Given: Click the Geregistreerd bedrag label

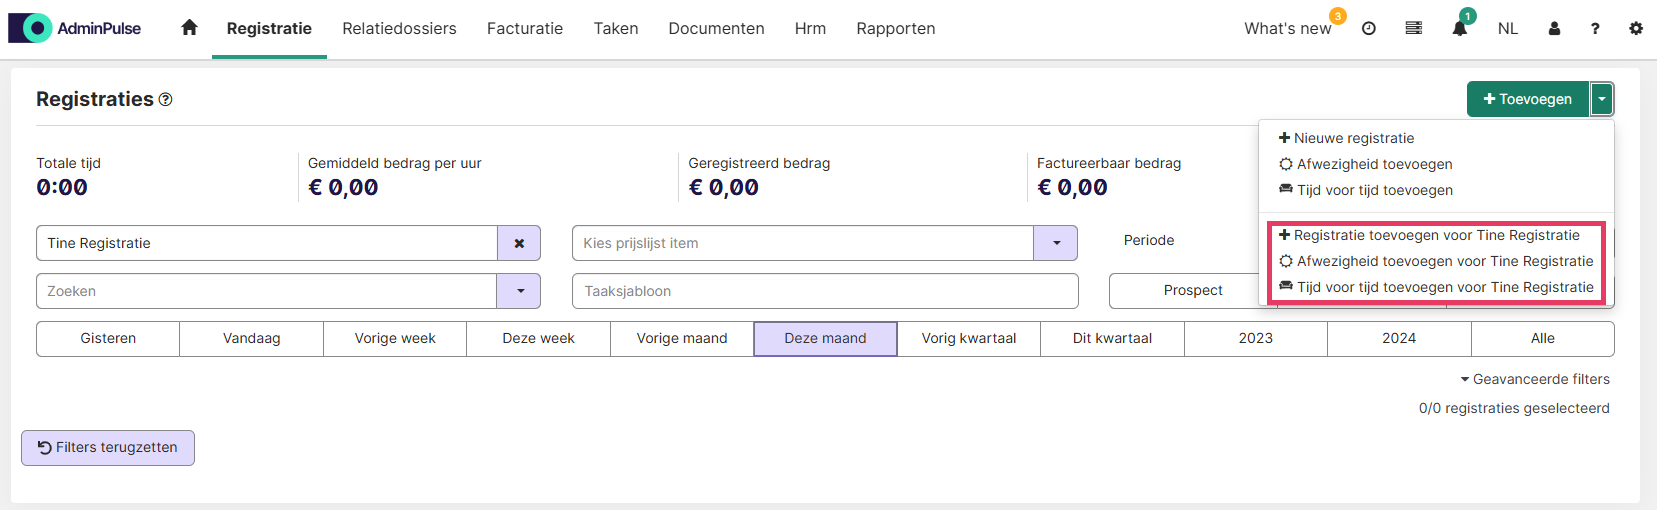Looking at the screenshot, I should click(759, 163).
